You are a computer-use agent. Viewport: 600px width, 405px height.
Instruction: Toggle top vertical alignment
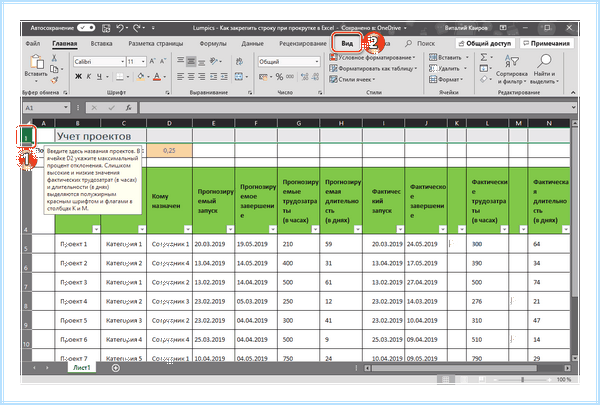(x=181, y=60)
